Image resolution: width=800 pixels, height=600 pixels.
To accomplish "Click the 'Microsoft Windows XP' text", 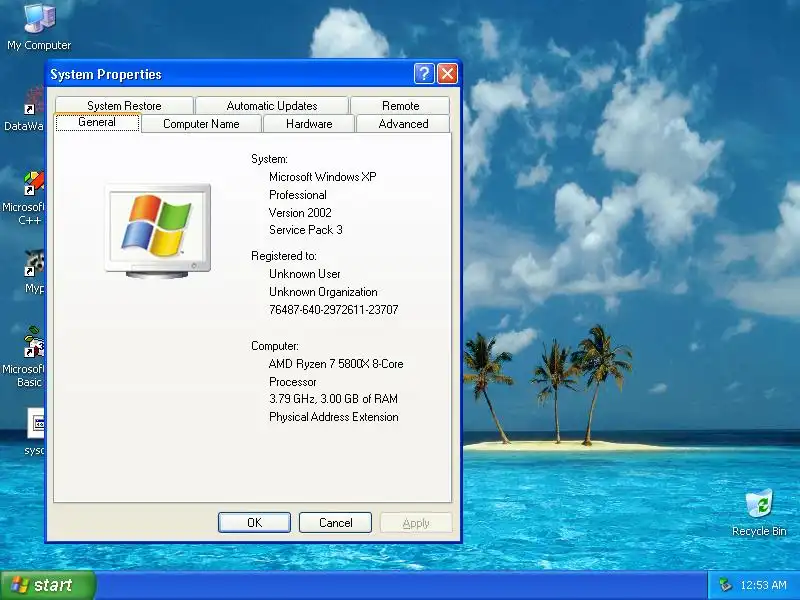I will pos(322,177).
